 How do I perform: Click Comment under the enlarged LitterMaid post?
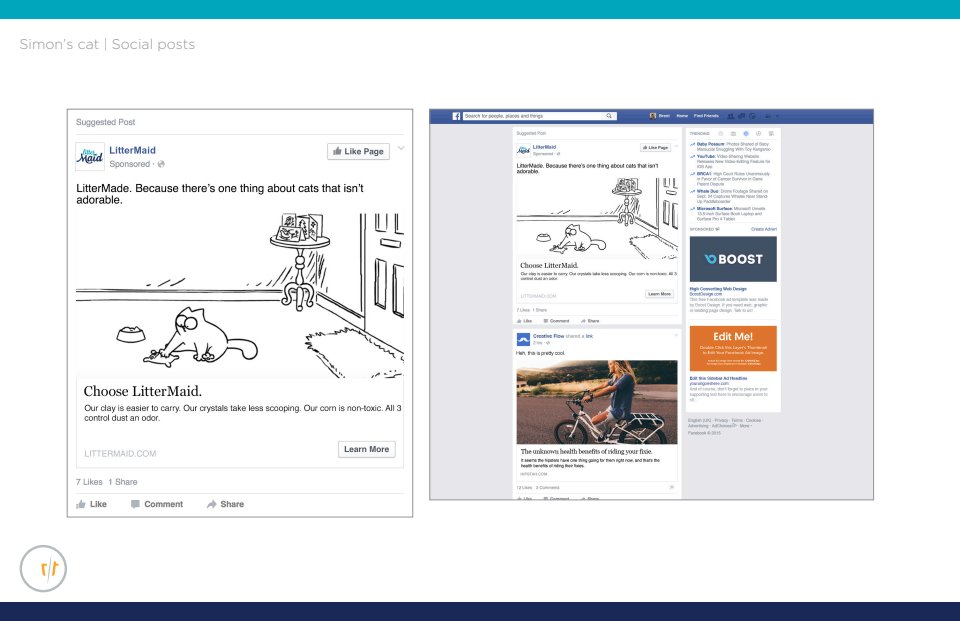coord(157,504)
